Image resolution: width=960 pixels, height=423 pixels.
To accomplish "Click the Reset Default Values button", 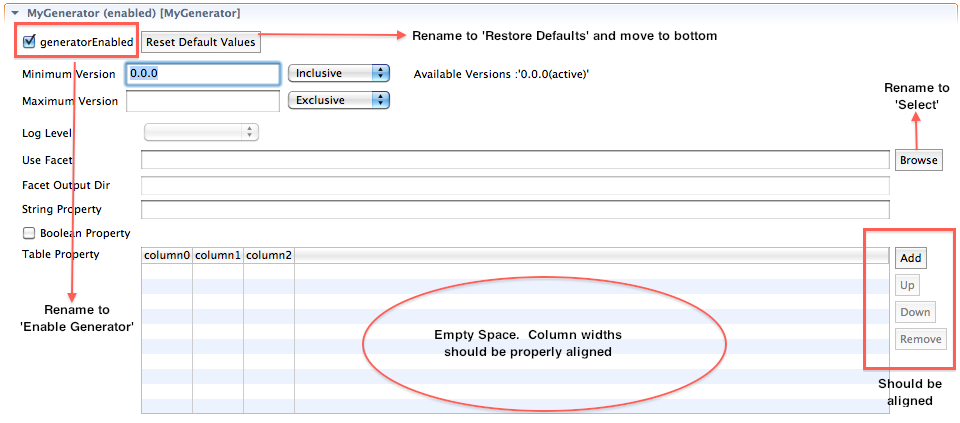I will pyautogui.click(x=201, y=42).
